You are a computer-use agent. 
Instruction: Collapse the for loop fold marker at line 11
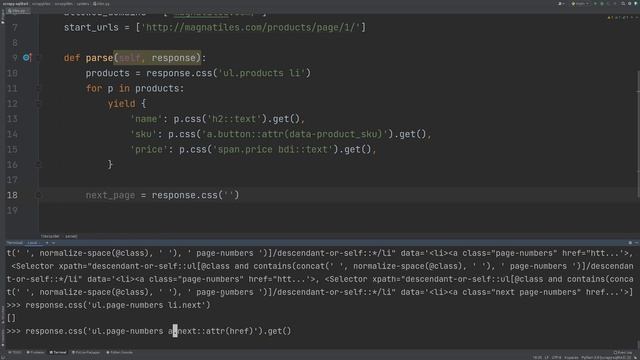tap(38, 88)
